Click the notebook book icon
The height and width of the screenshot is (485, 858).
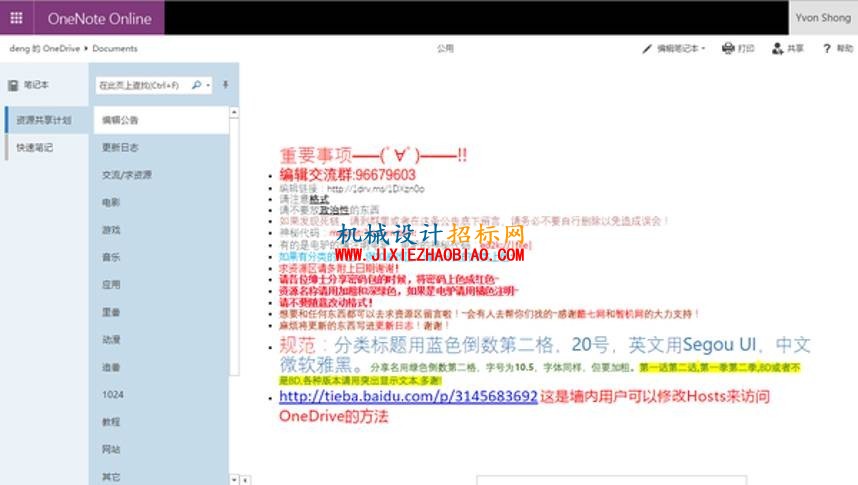pos(13,85)
